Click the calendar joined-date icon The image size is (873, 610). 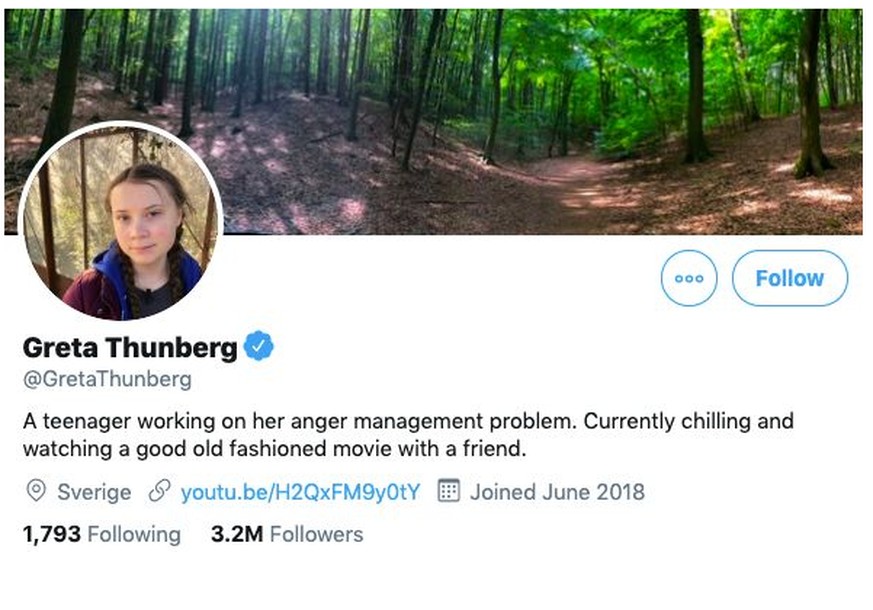click(x=449, y=491)
